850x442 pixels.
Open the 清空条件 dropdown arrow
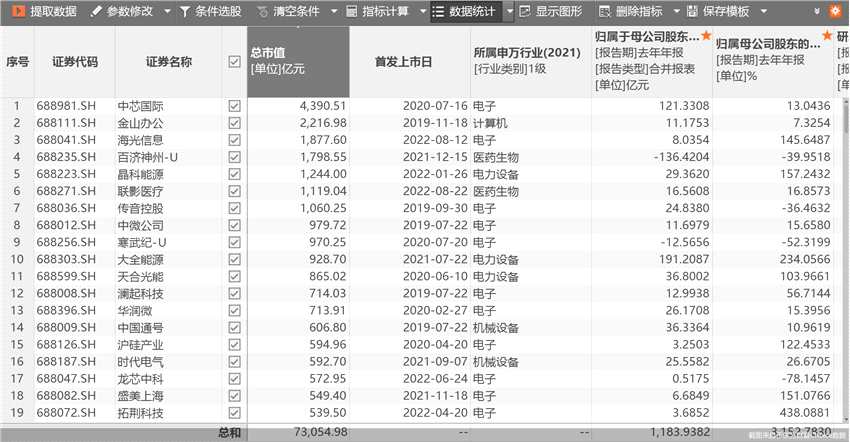(x=334, y=11)
